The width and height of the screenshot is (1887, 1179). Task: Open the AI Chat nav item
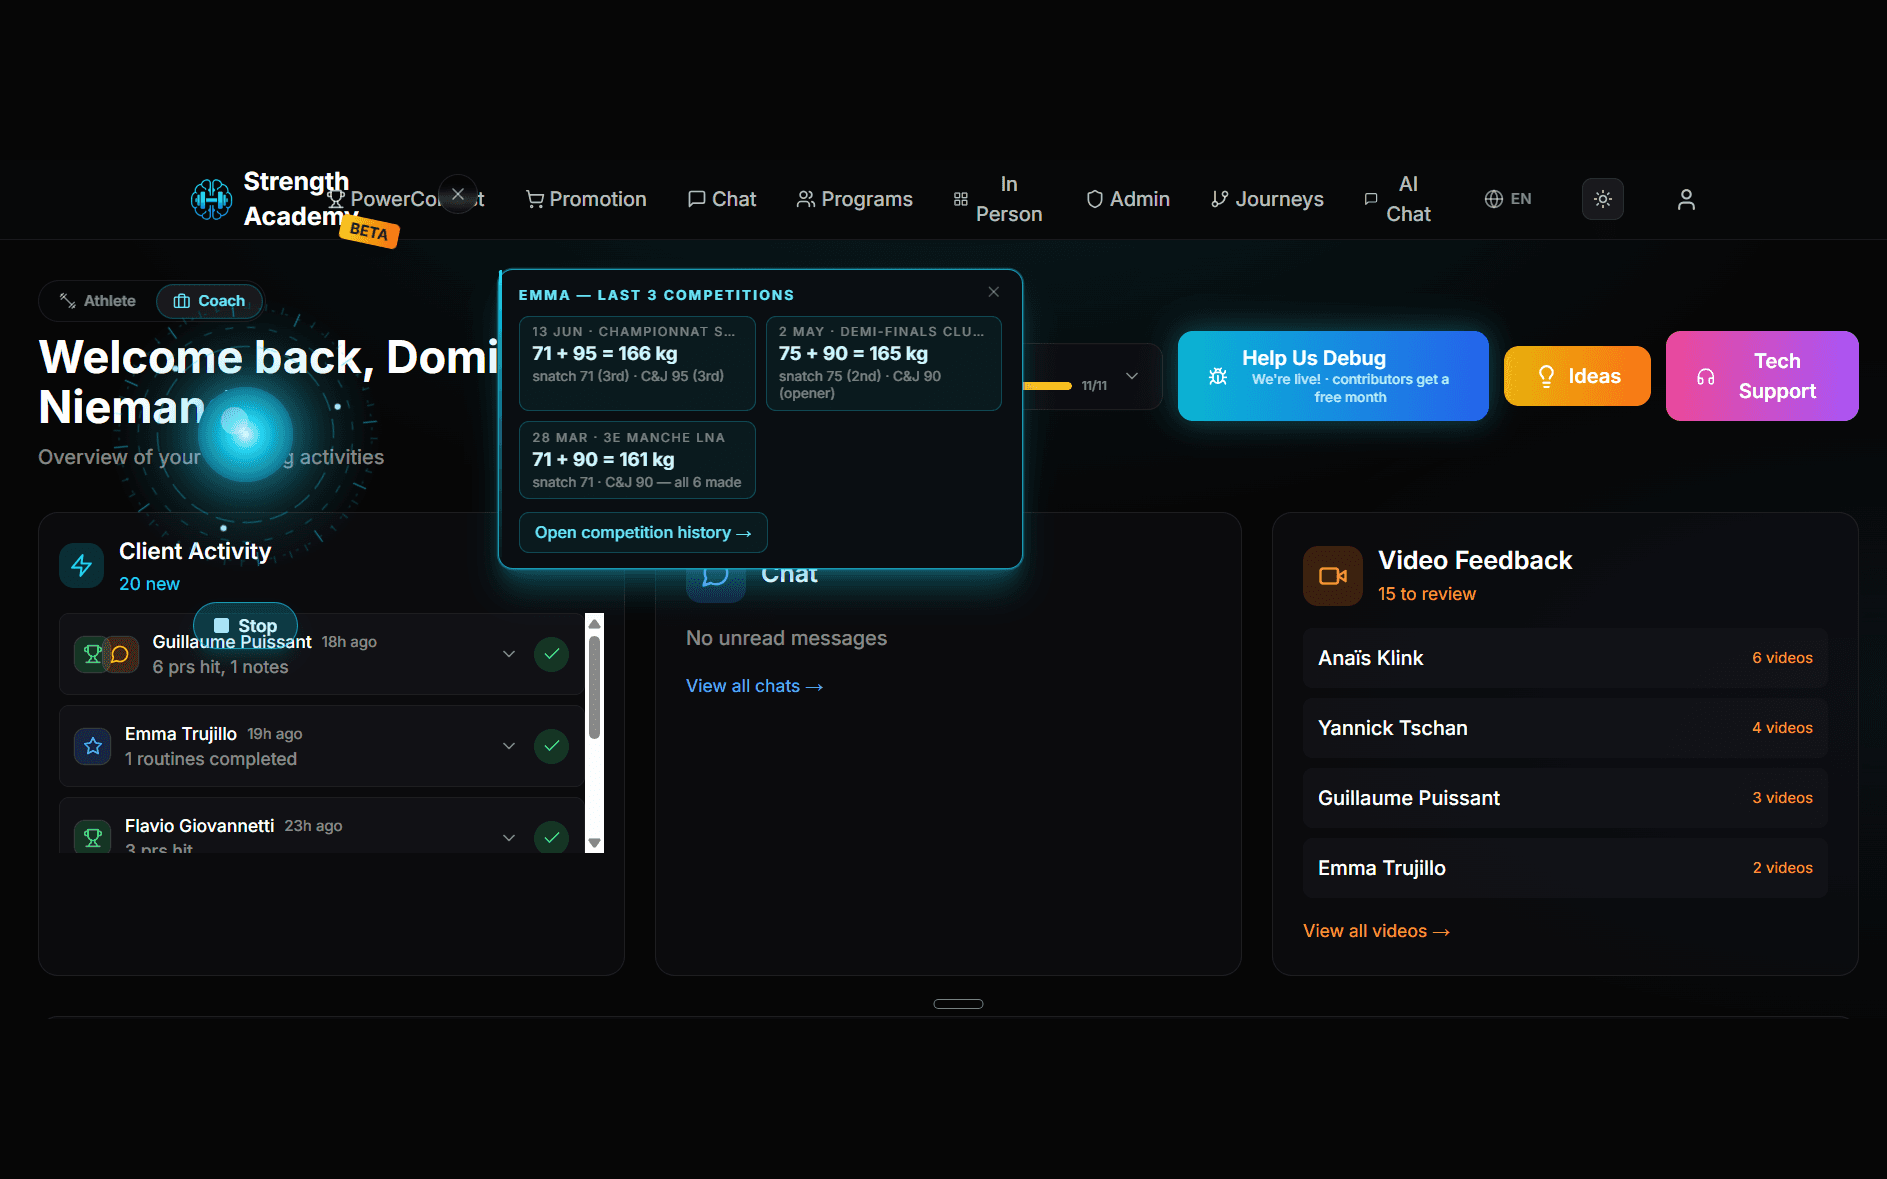[1398, 199]
